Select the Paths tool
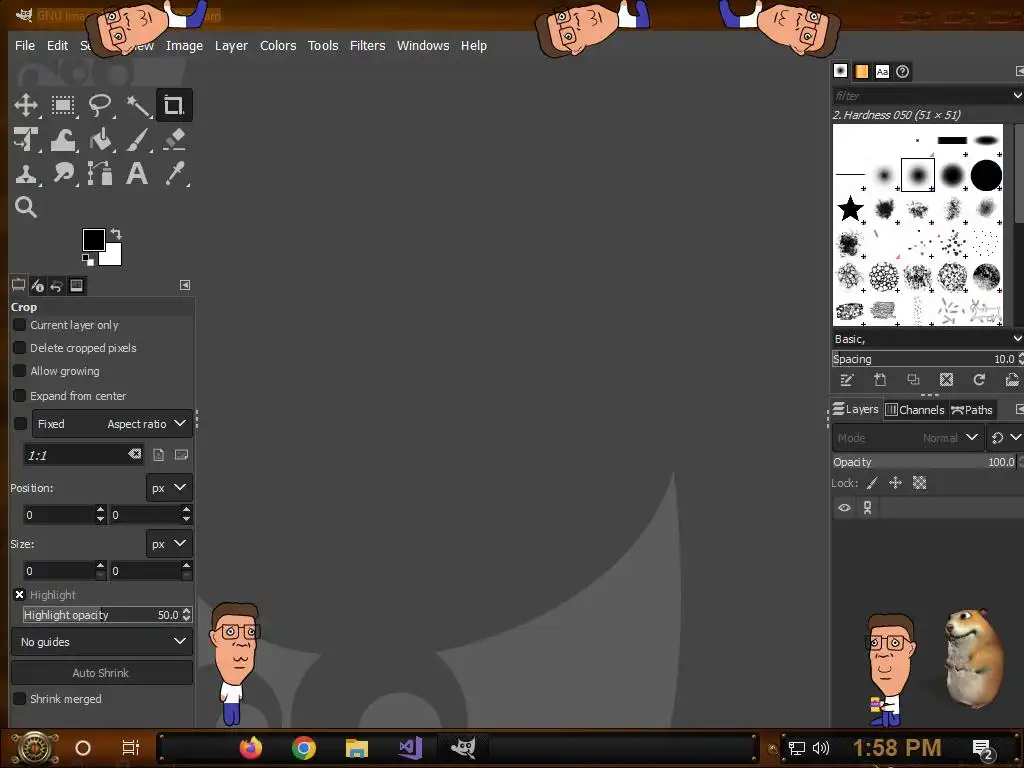The image size is (1024, 768). (x=100, y=174)
